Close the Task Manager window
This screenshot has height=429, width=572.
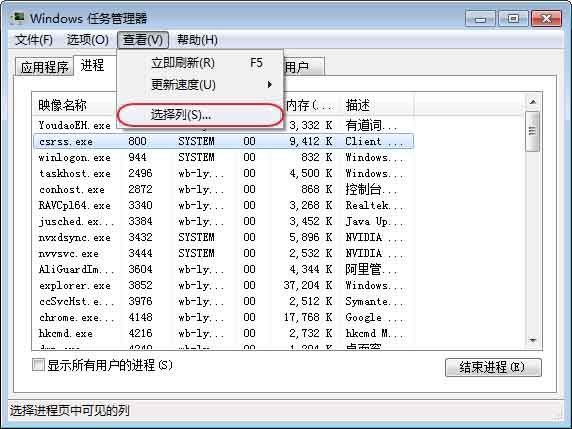(x=546, y=18)
